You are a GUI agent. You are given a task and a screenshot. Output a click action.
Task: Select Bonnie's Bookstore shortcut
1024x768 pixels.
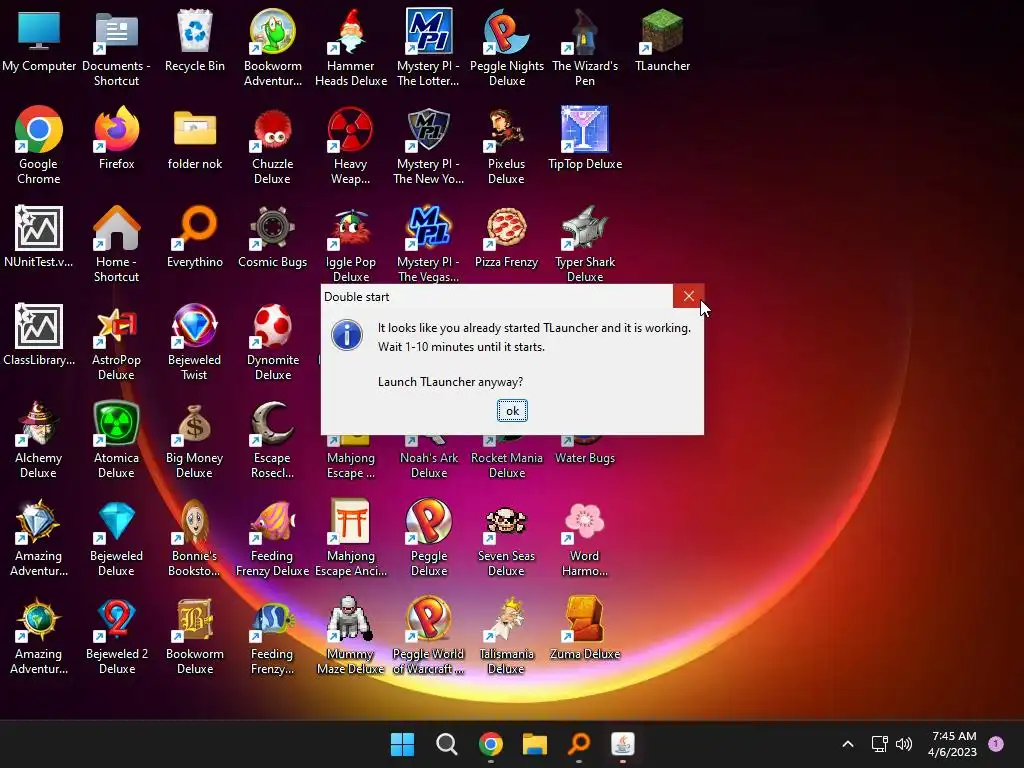coord(195,538)
